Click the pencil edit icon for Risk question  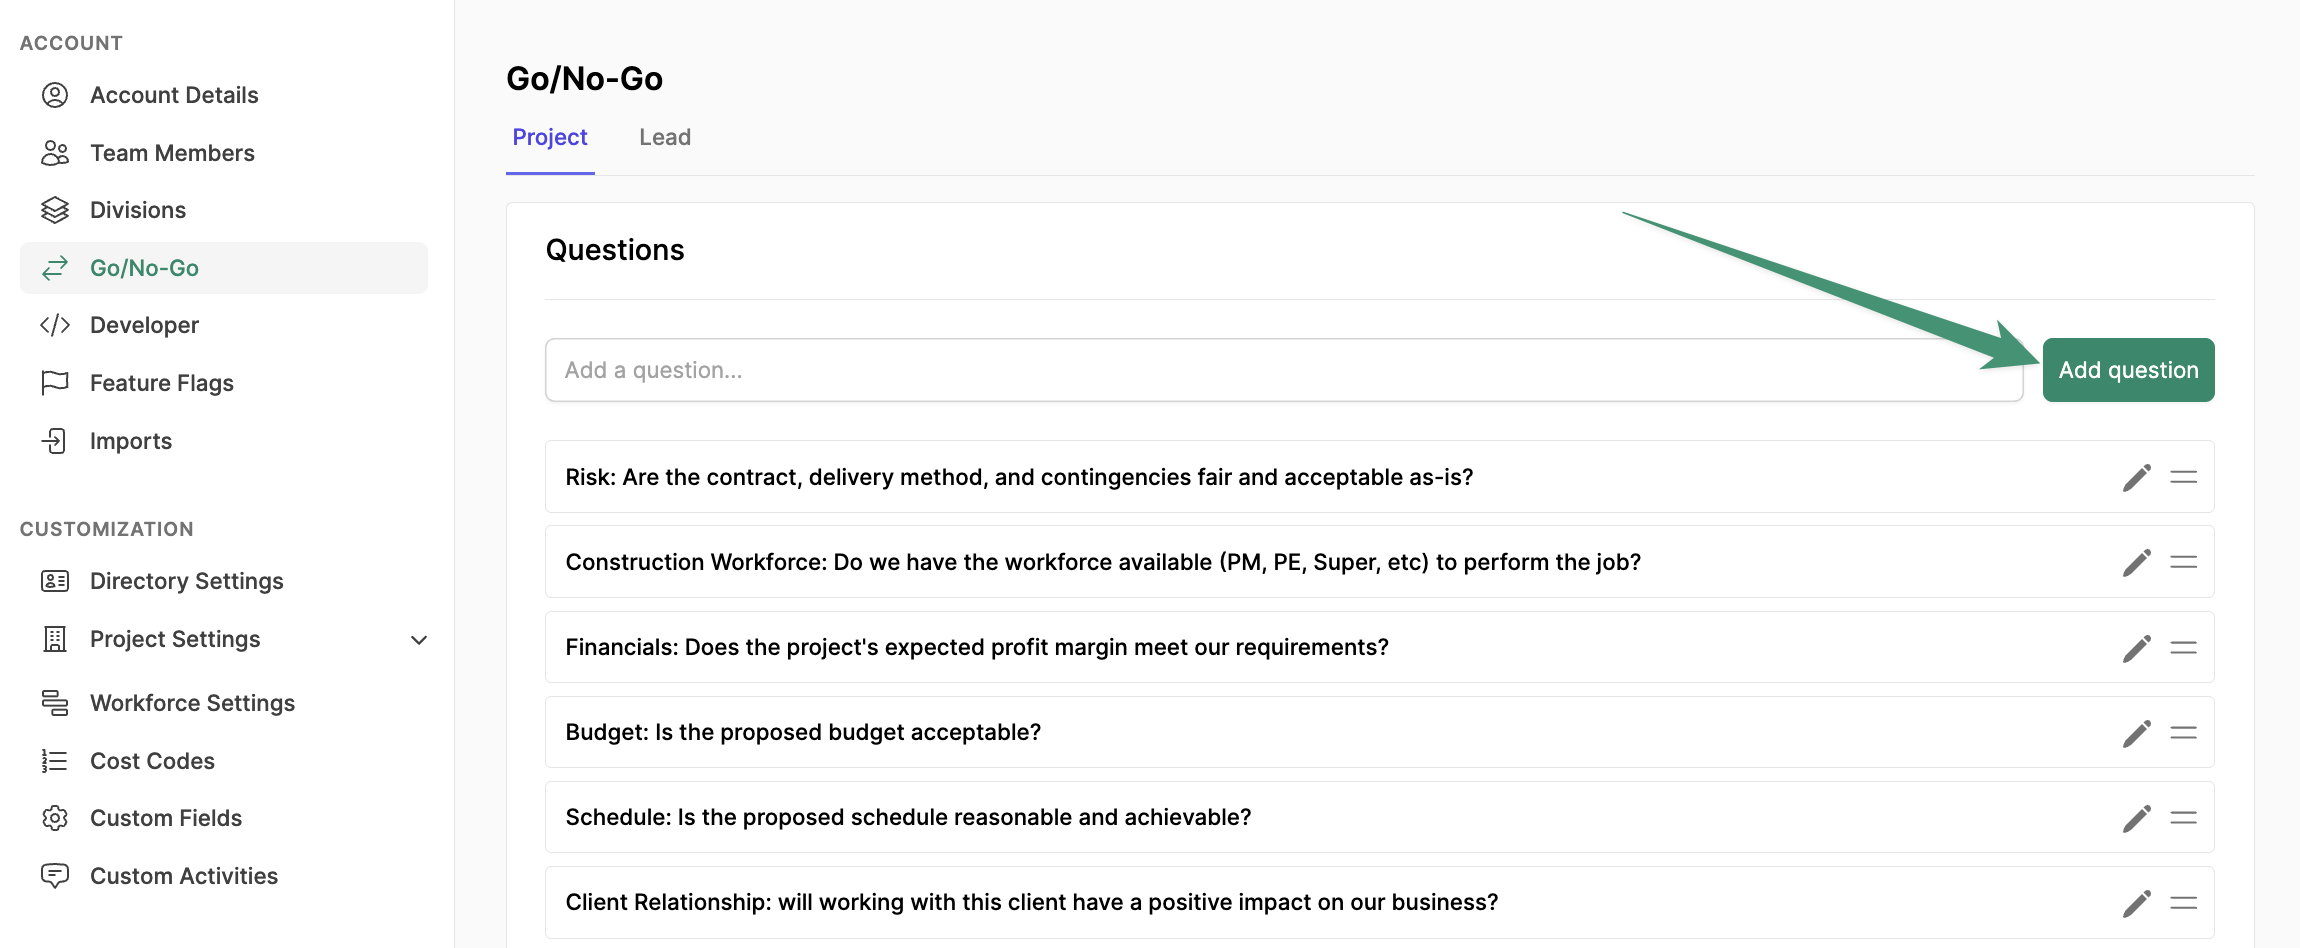click(2136, 478)
